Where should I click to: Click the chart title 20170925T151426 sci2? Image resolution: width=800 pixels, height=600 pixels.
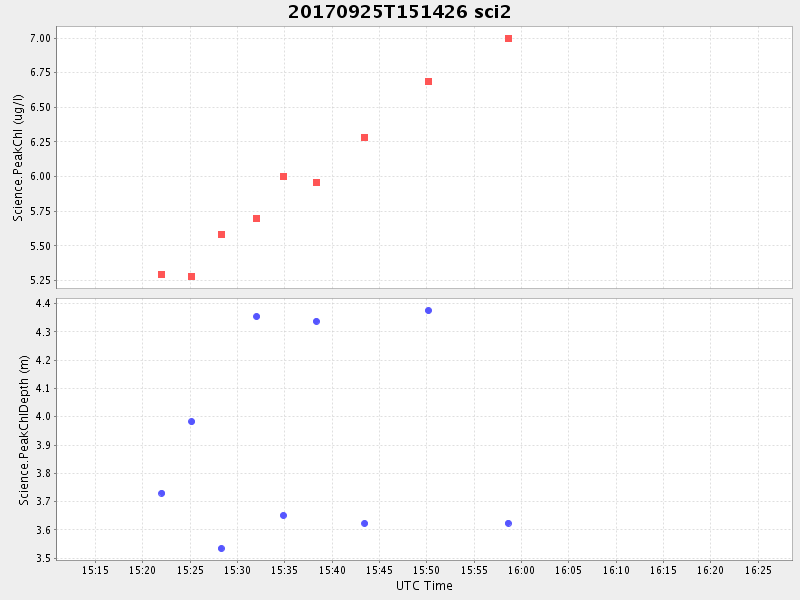coord(399,12)
